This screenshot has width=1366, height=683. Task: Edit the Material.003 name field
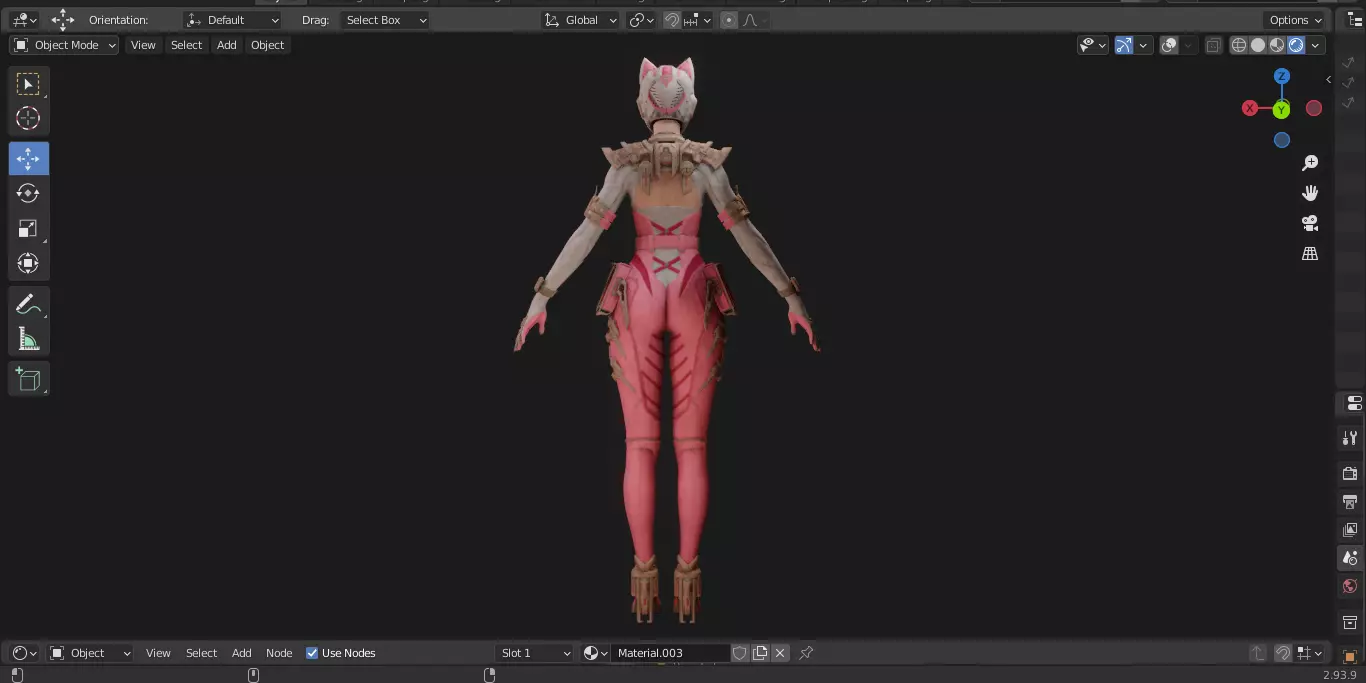[670, 653]
